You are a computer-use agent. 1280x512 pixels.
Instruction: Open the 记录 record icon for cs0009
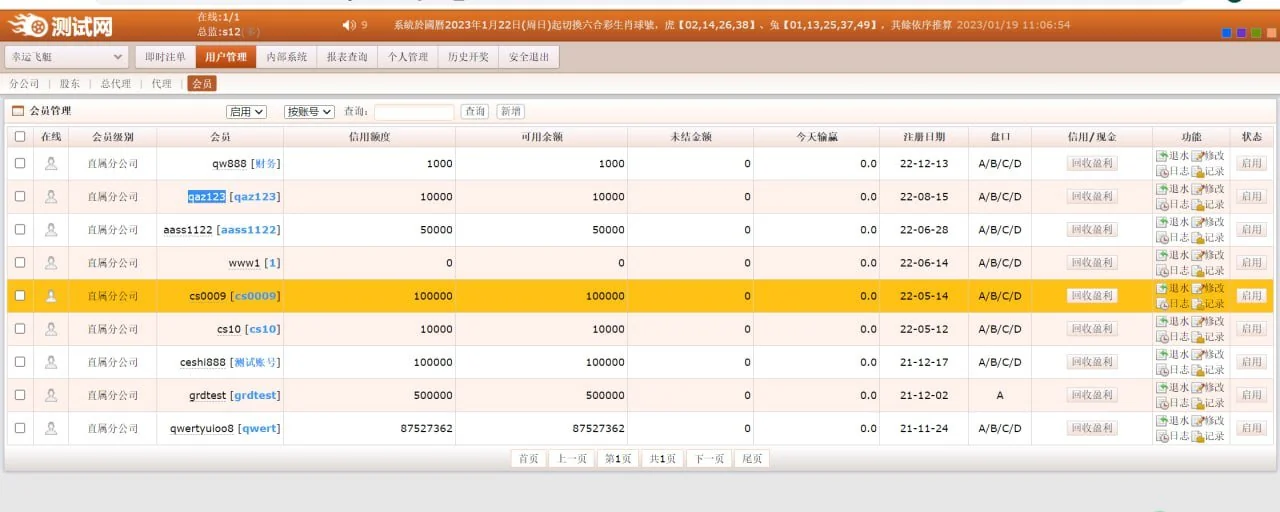1197,304
